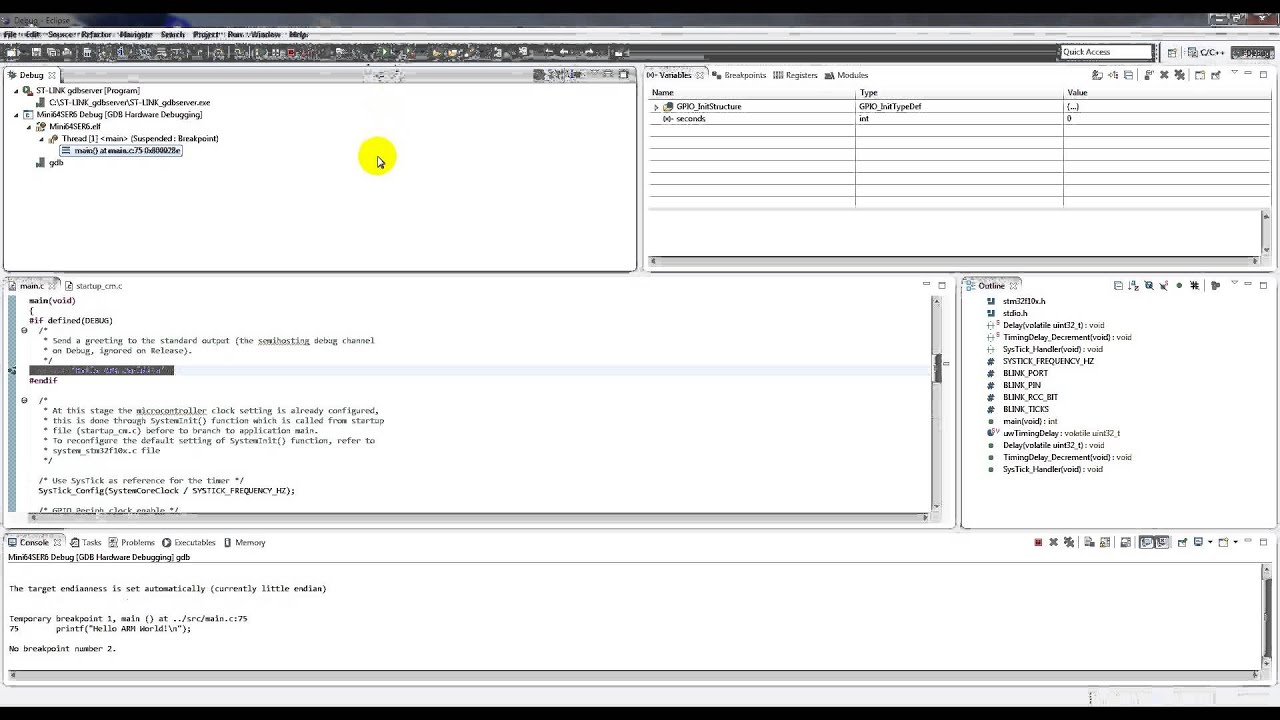Viewport: 1280px width, 720px height.
Task: Expand GPIO_InitStructure variable row
Action: point(656,106)
